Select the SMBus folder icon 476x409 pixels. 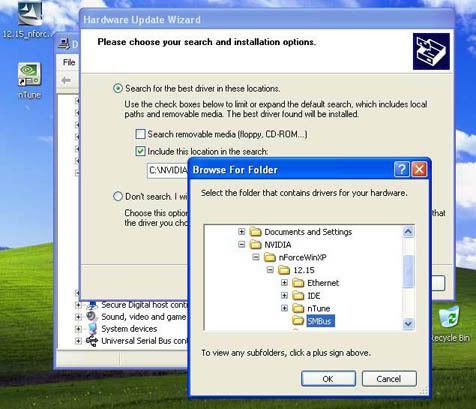[298, 321]
